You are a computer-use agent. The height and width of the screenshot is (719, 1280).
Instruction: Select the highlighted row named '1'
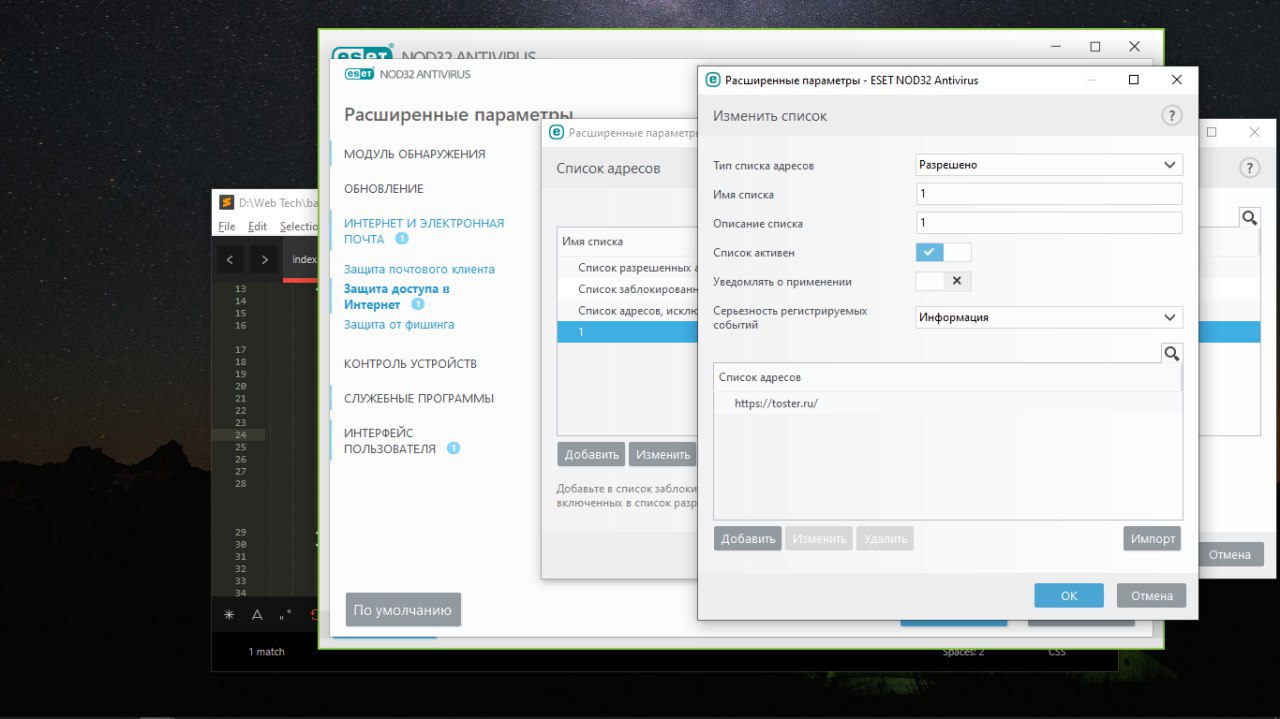coord(627,332)
